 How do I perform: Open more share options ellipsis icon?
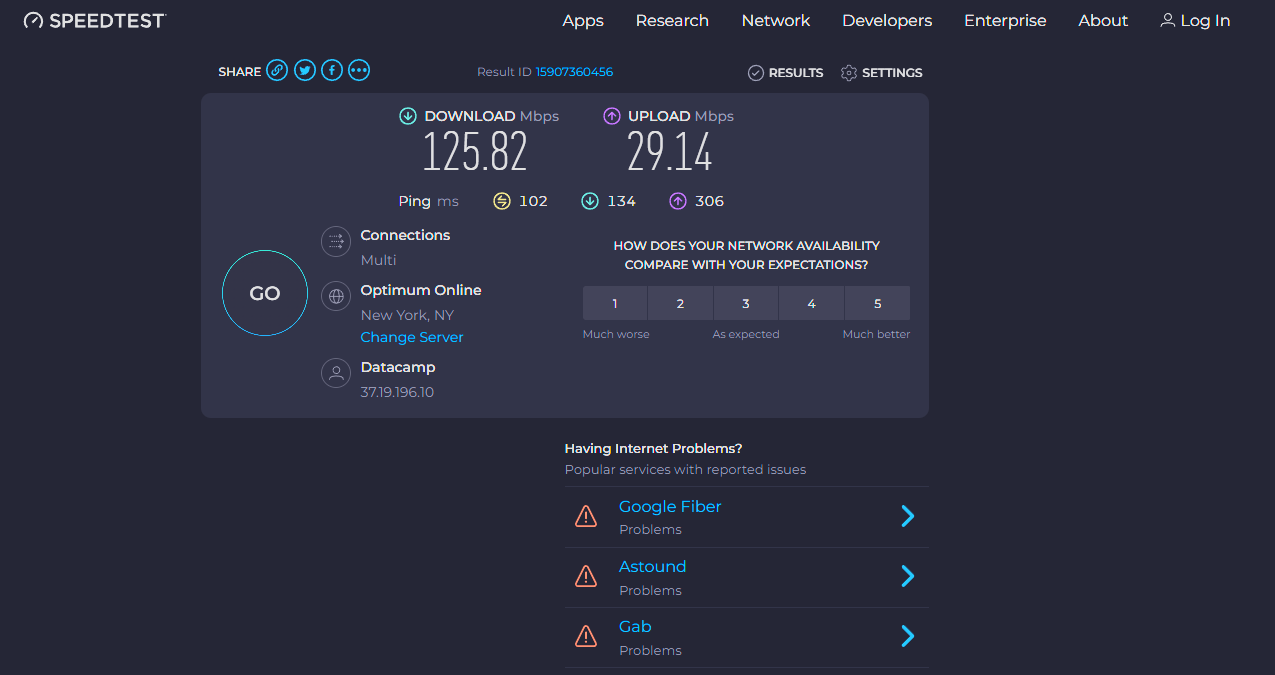point(359,71)
